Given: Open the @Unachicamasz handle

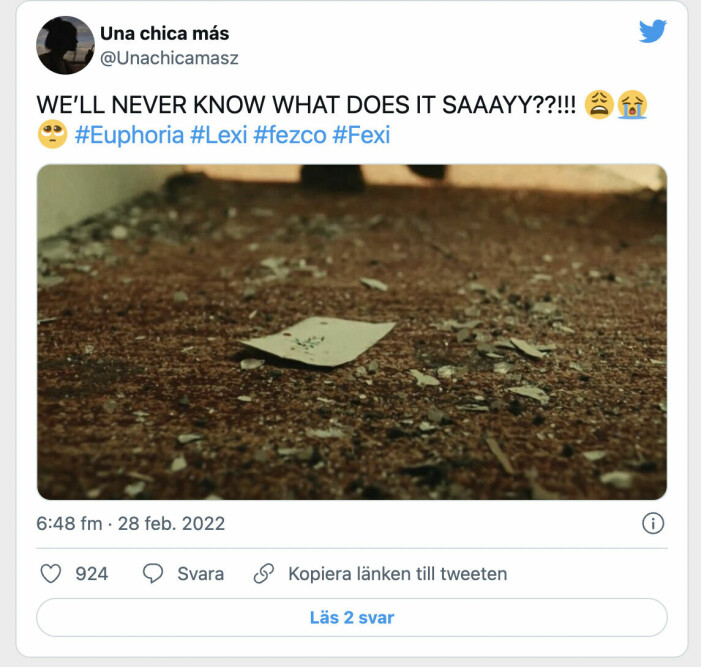Looking at the screenshot, I should (169, 58).
